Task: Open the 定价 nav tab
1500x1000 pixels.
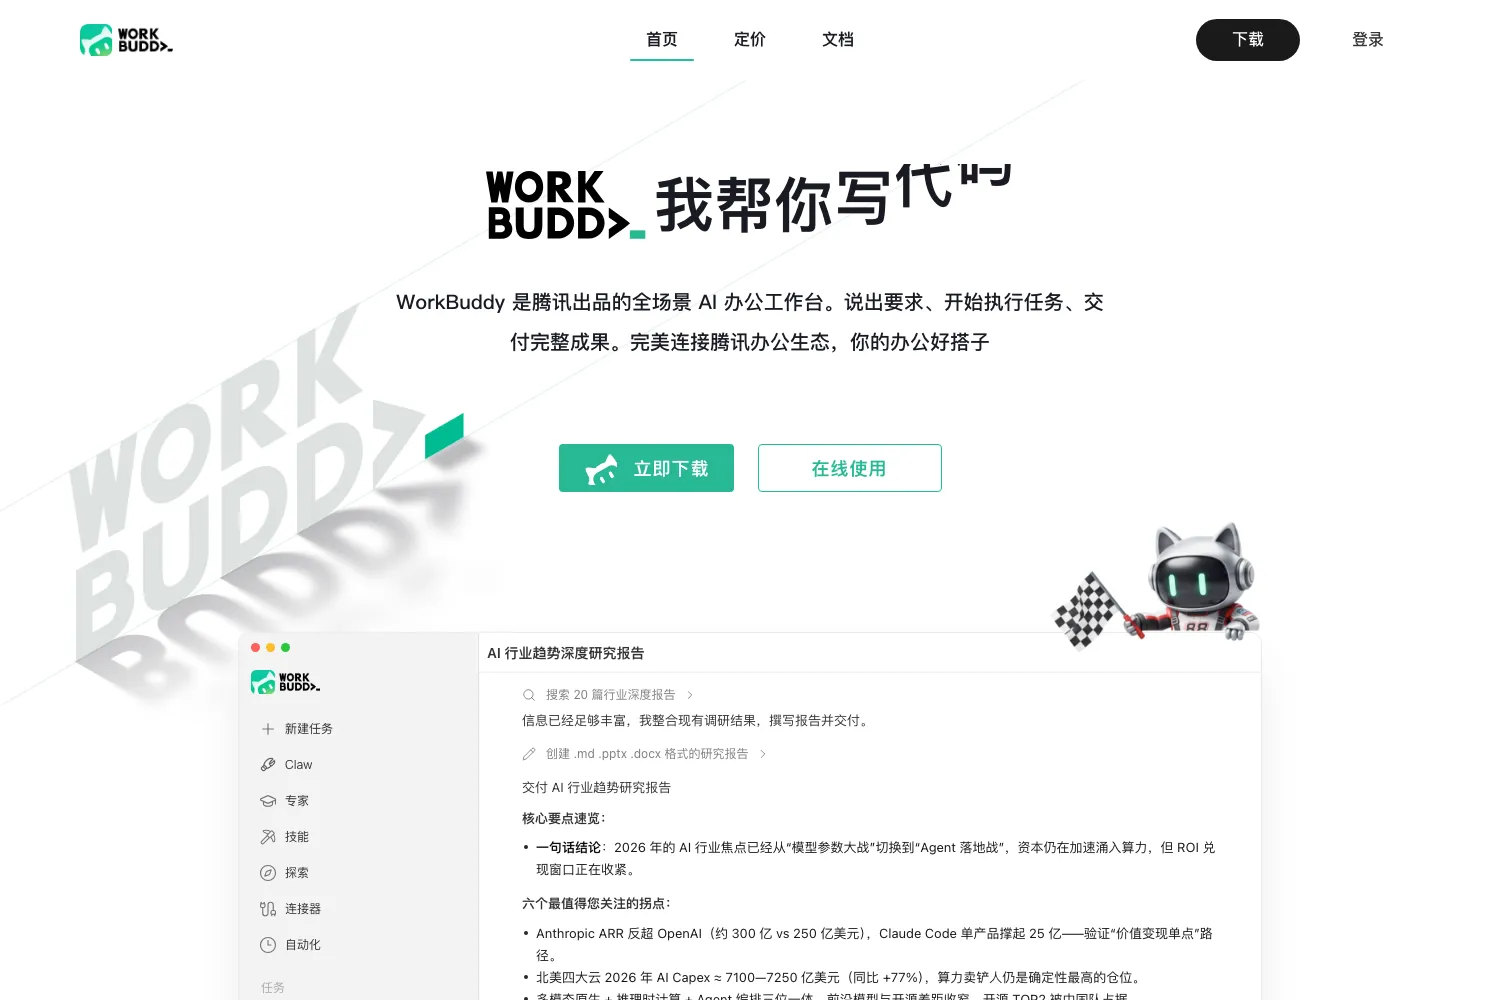Action: click(750, 40)
